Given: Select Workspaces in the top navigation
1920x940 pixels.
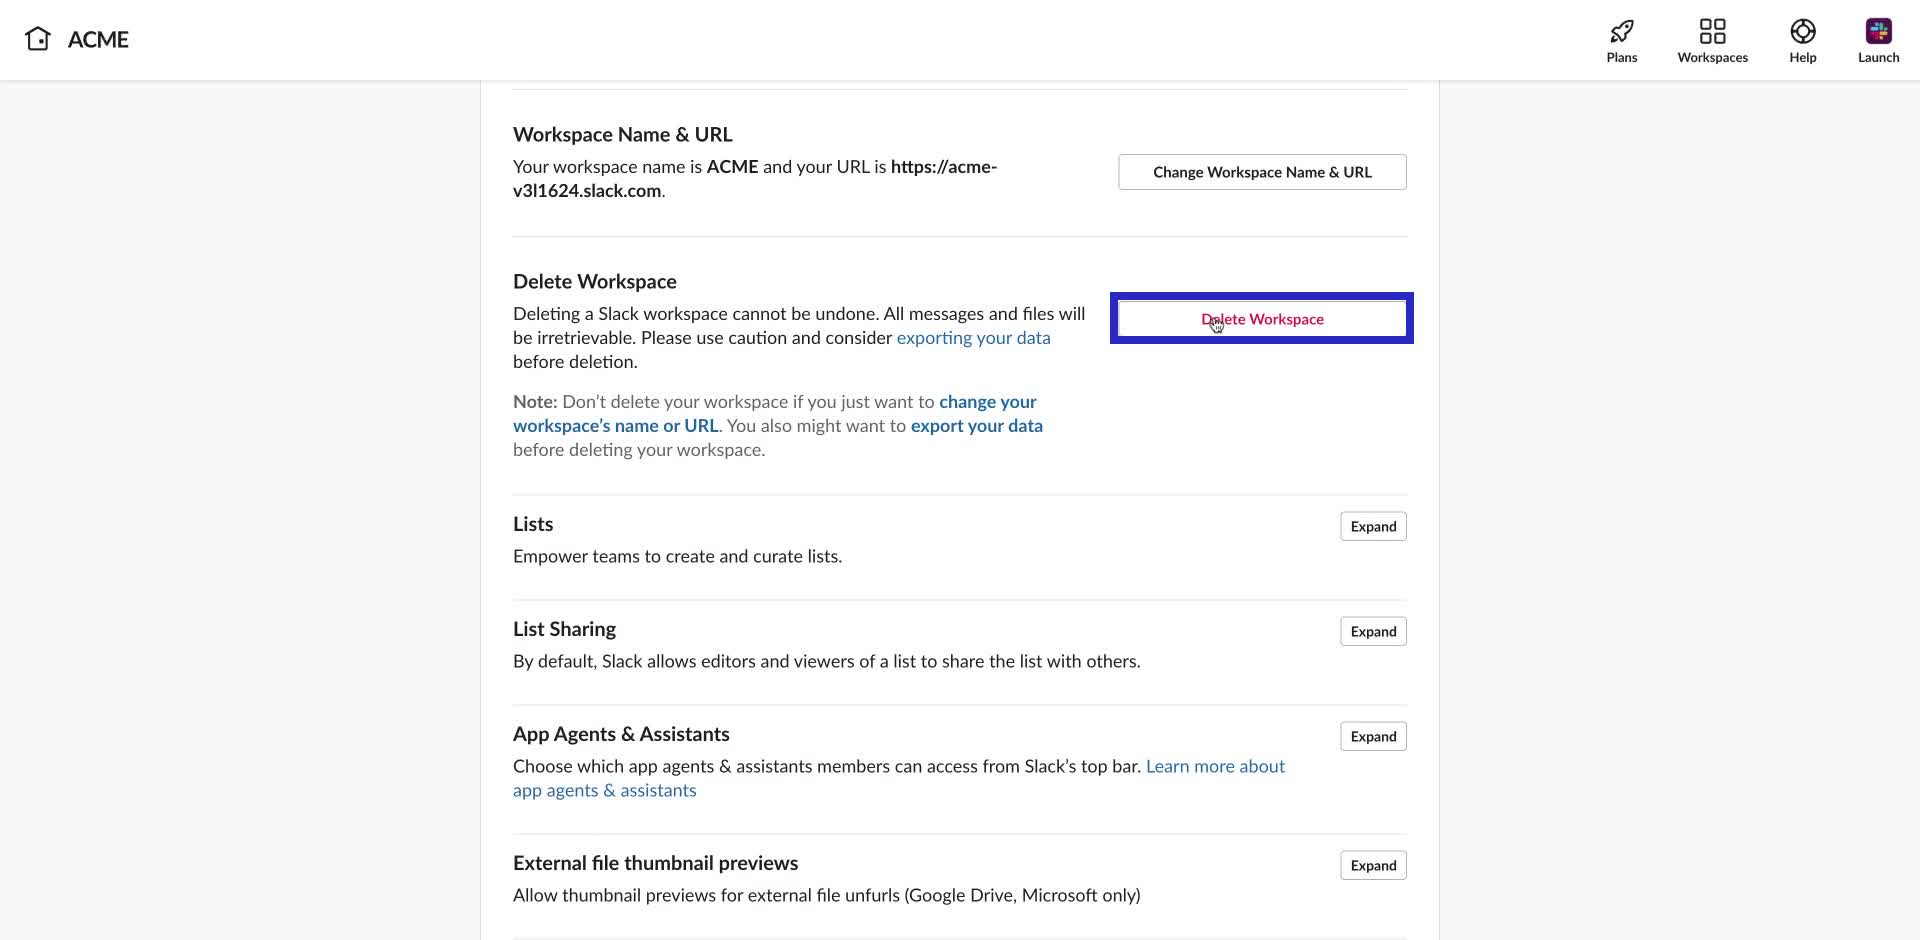Looking at the screenshot, I should pyautogui.click(x=1712, y=57).
